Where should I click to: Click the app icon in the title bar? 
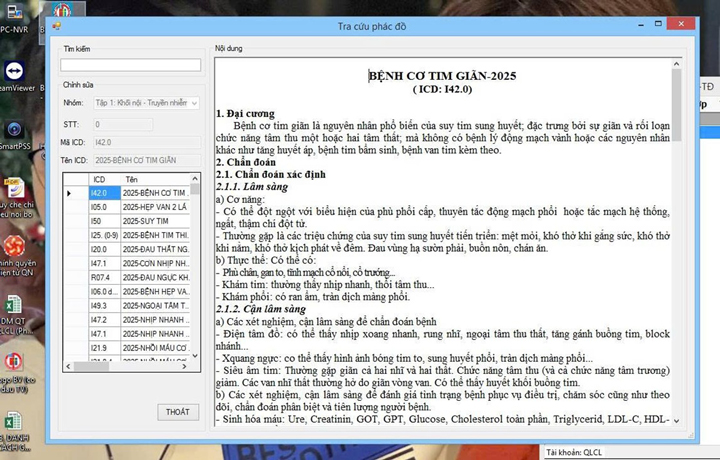pyautogui.click(x=57, y=25)
